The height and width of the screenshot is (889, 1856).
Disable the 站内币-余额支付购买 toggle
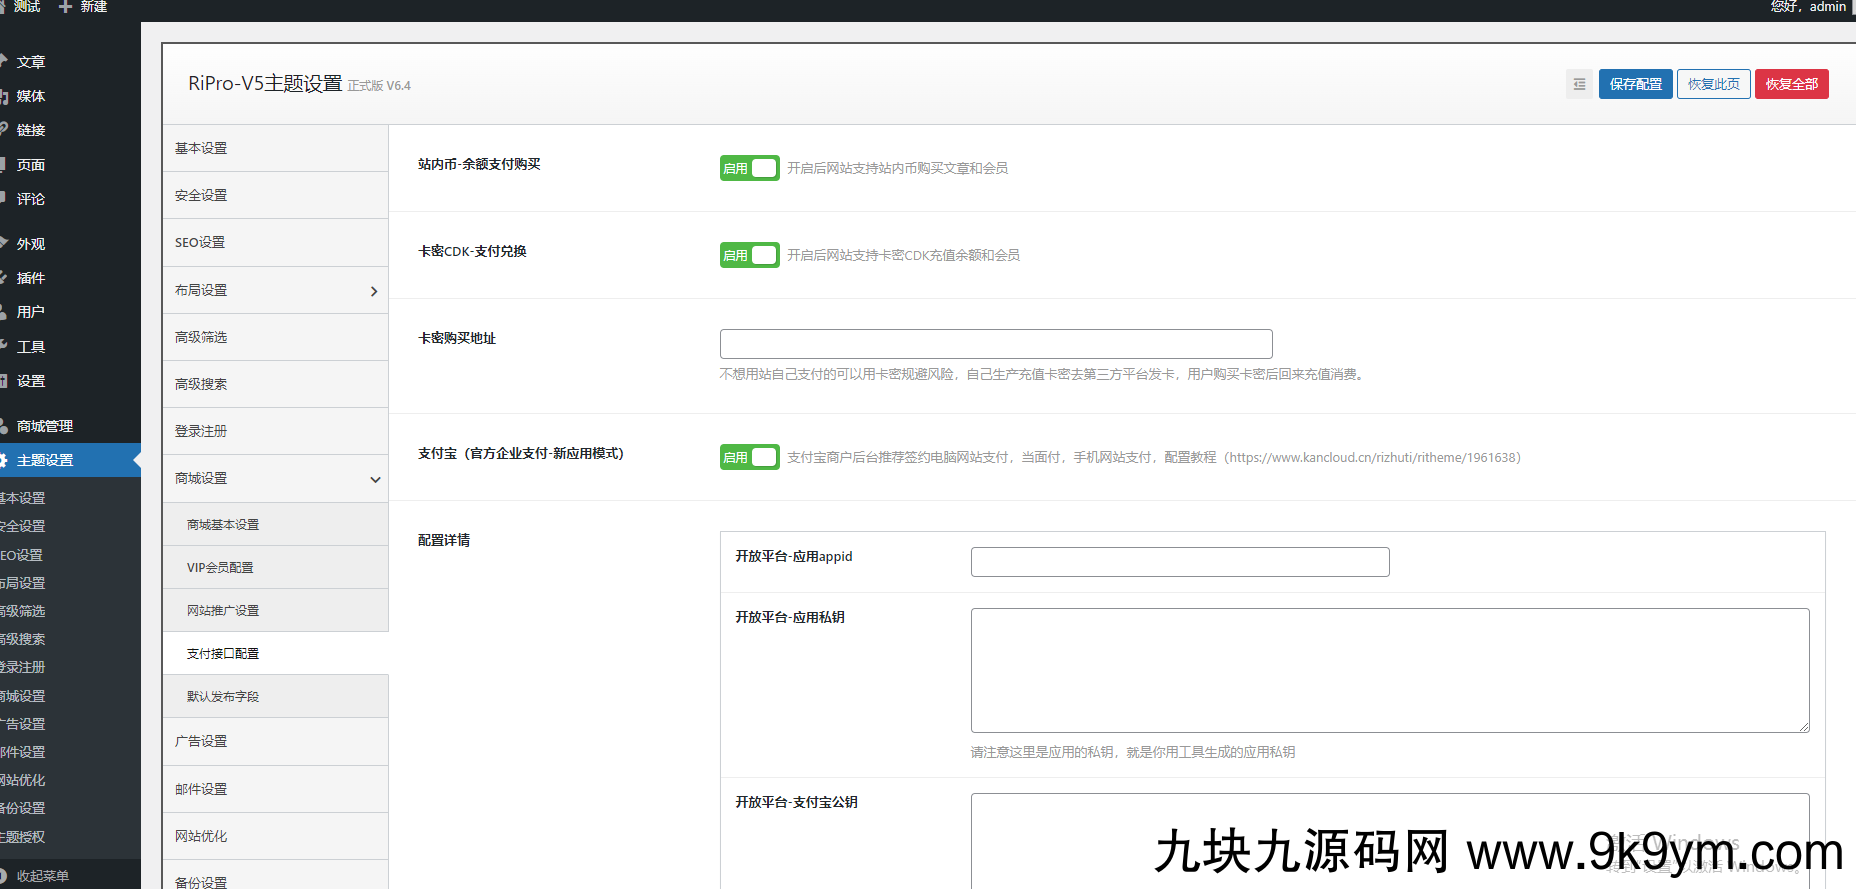[749, 168]
